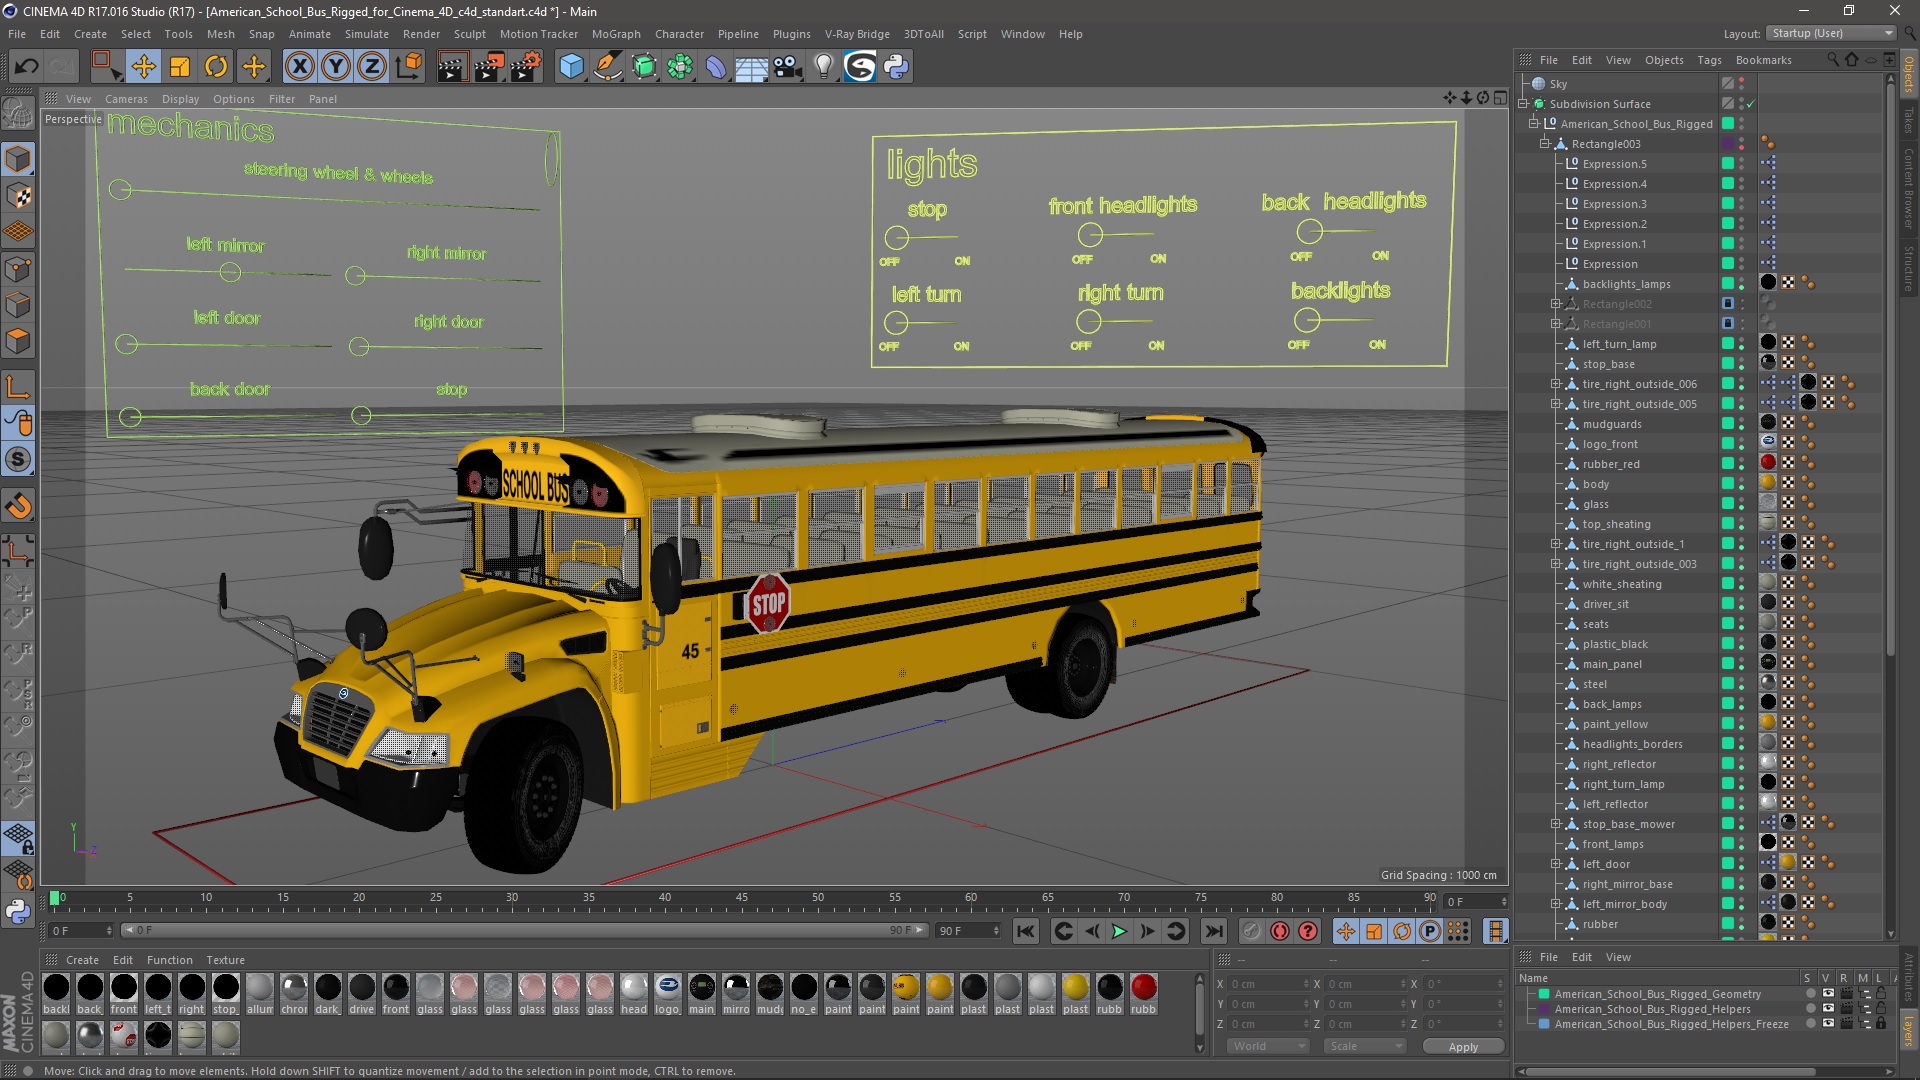Toggle layer color of seats object
This screenshot has width=1920, height=1080.
[1728, 624]
